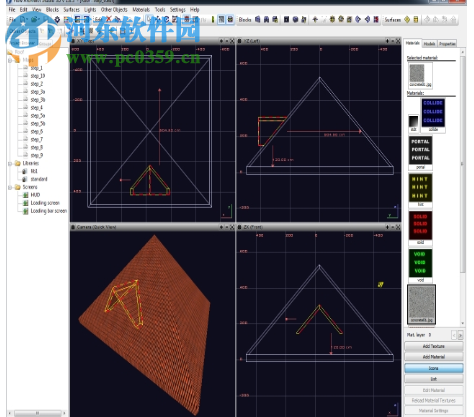Image resolution: width=474 pixels, height=417 pixels.
Task: Open the Help menu
Action: (194, 10)
